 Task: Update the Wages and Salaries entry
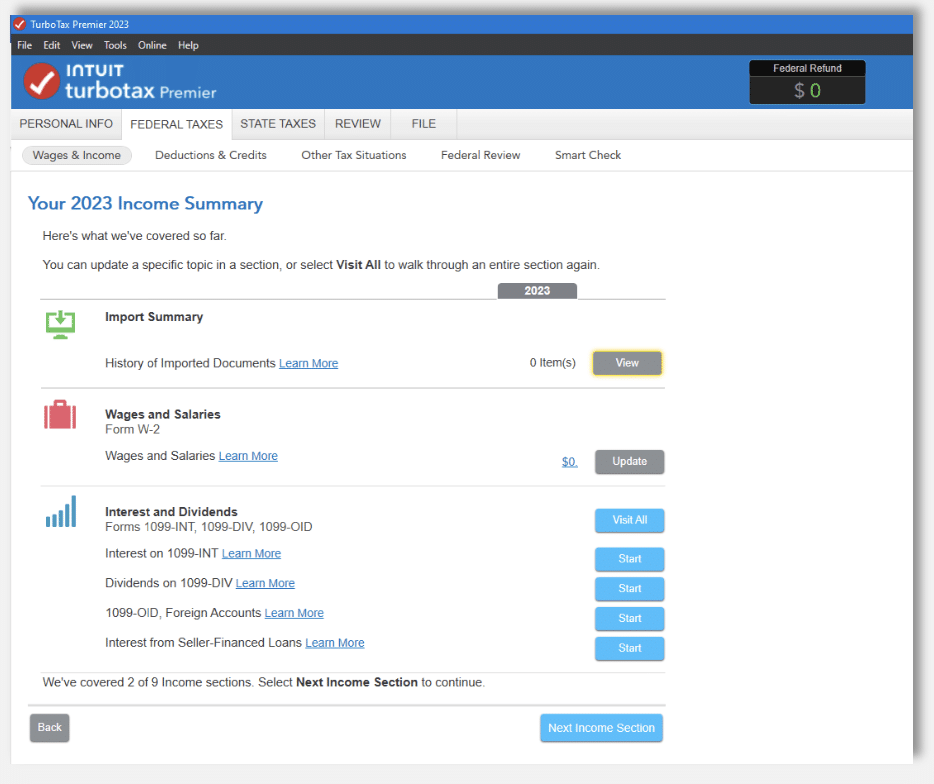(x=629, y=461)
